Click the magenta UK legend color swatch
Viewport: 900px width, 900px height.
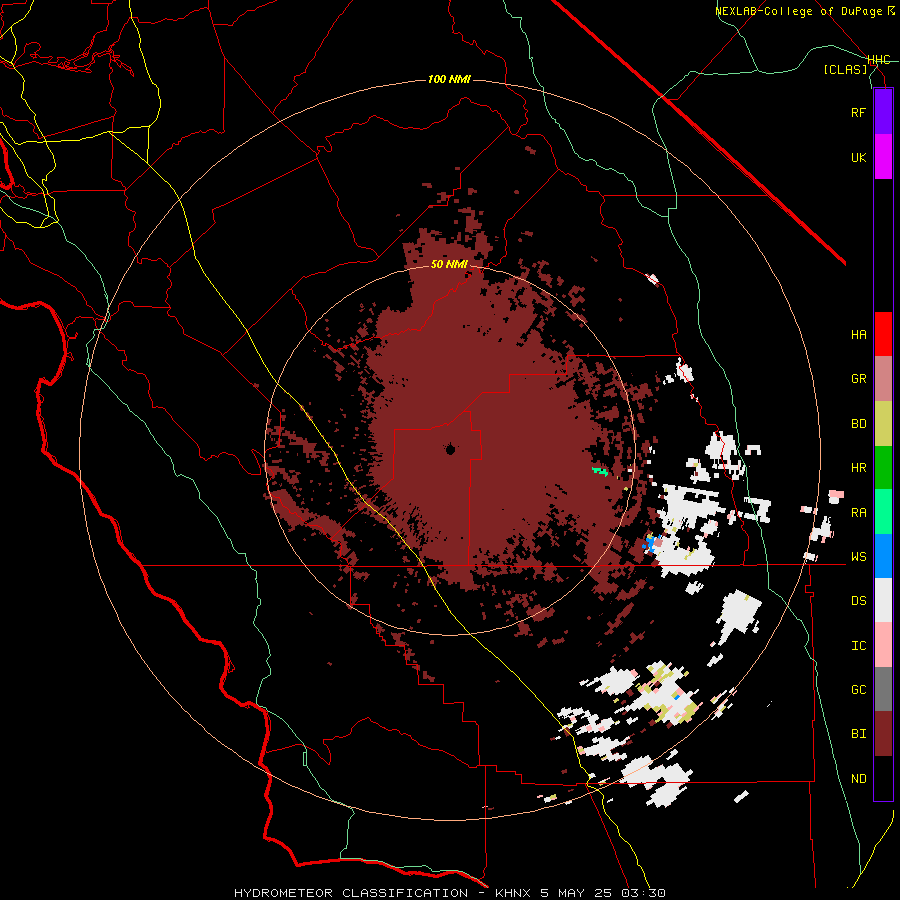pos(883,157)
